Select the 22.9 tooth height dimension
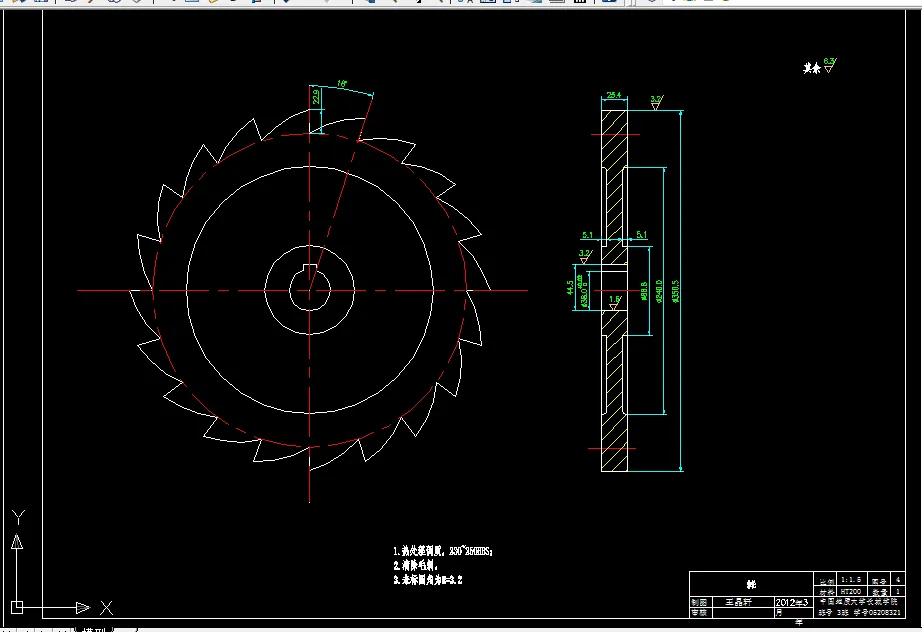This screenshot has height=632, width=922. pyautogui.click(x=316, y=97)
